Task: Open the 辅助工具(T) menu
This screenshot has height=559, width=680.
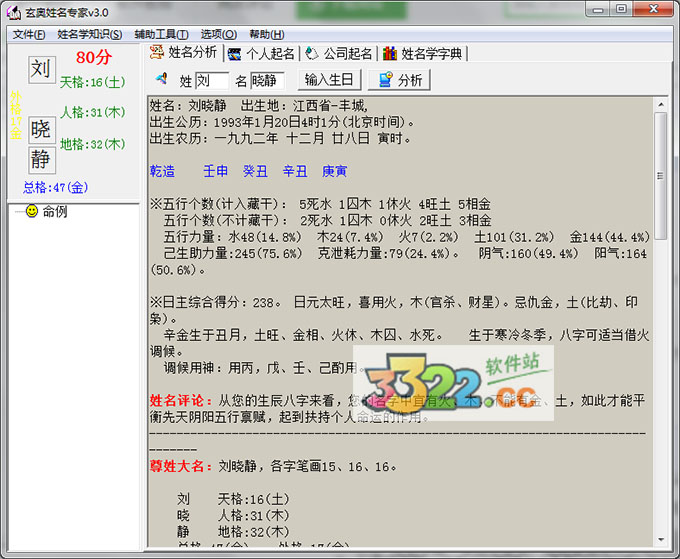Action: pyautogui.click(x=161, y=34)
